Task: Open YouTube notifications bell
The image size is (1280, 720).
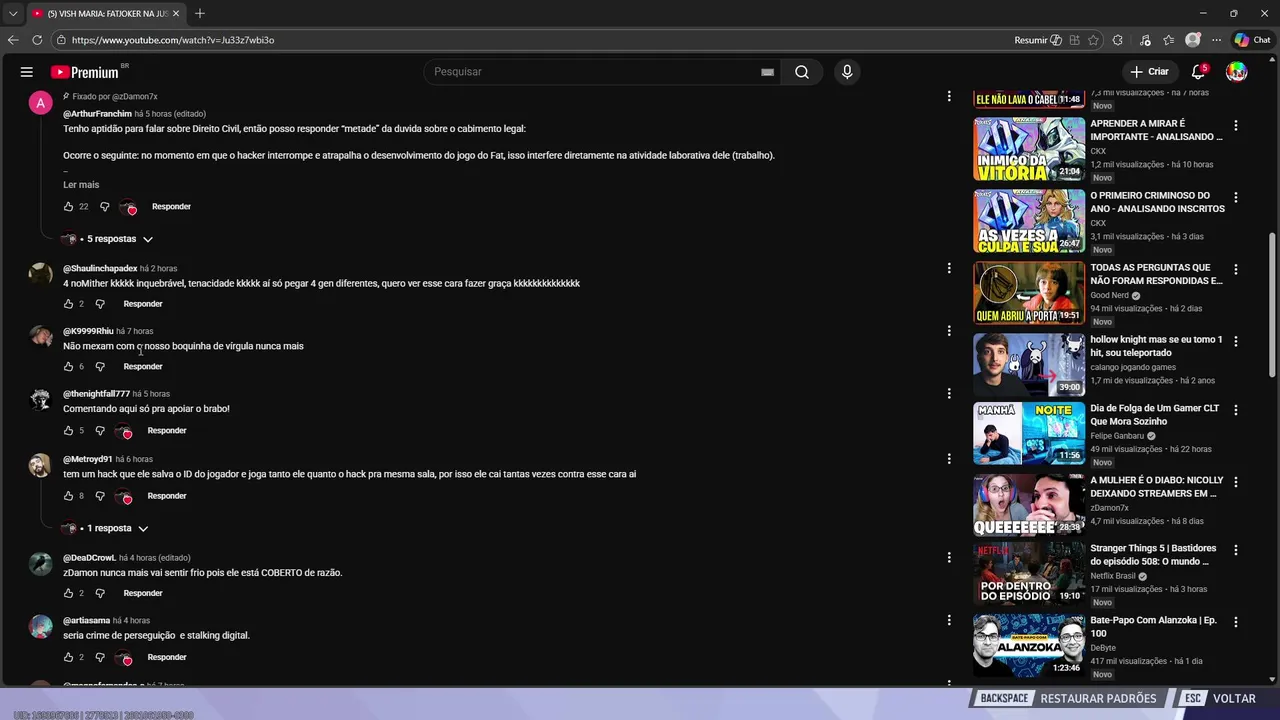Action: (1198, 72)
